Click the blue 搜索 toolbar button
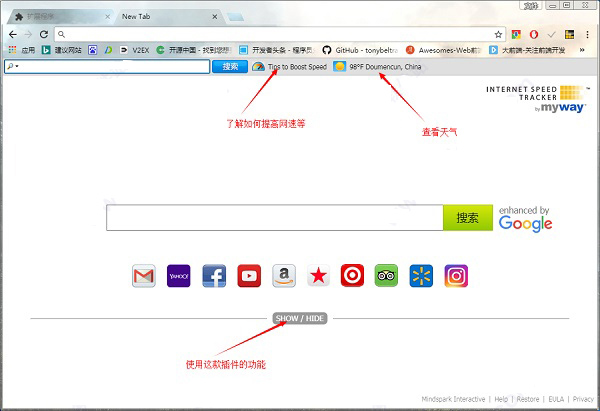The image size is (600, 411). click(x=230, y=67)
